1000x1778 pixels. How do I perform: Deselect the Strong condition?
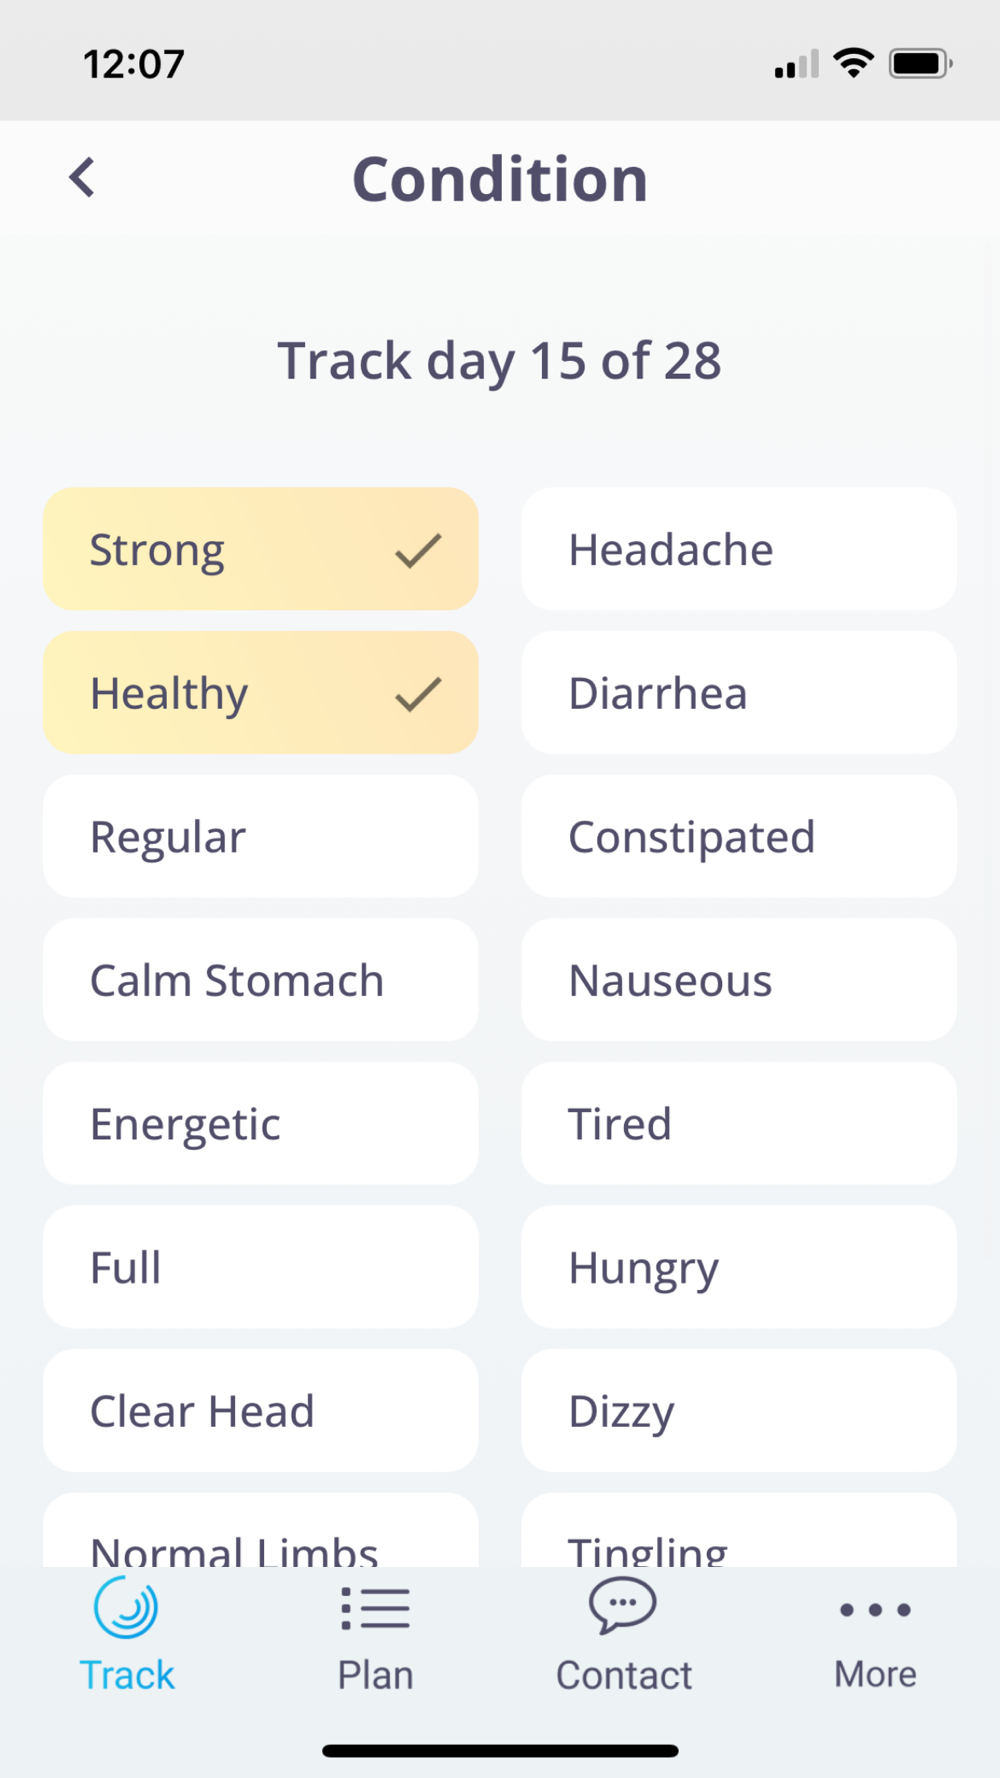tap(260, 549)
